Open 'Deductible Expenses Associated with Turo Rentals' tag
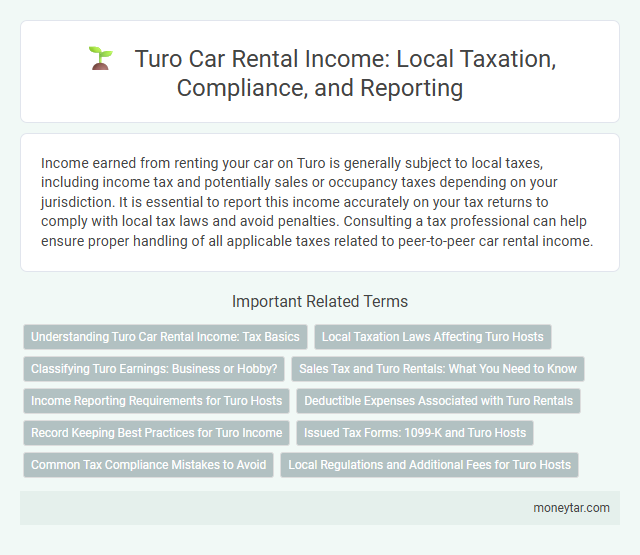The width and height of the screenshot is (640, 555). pyautogui.click(x=438, y=401)
